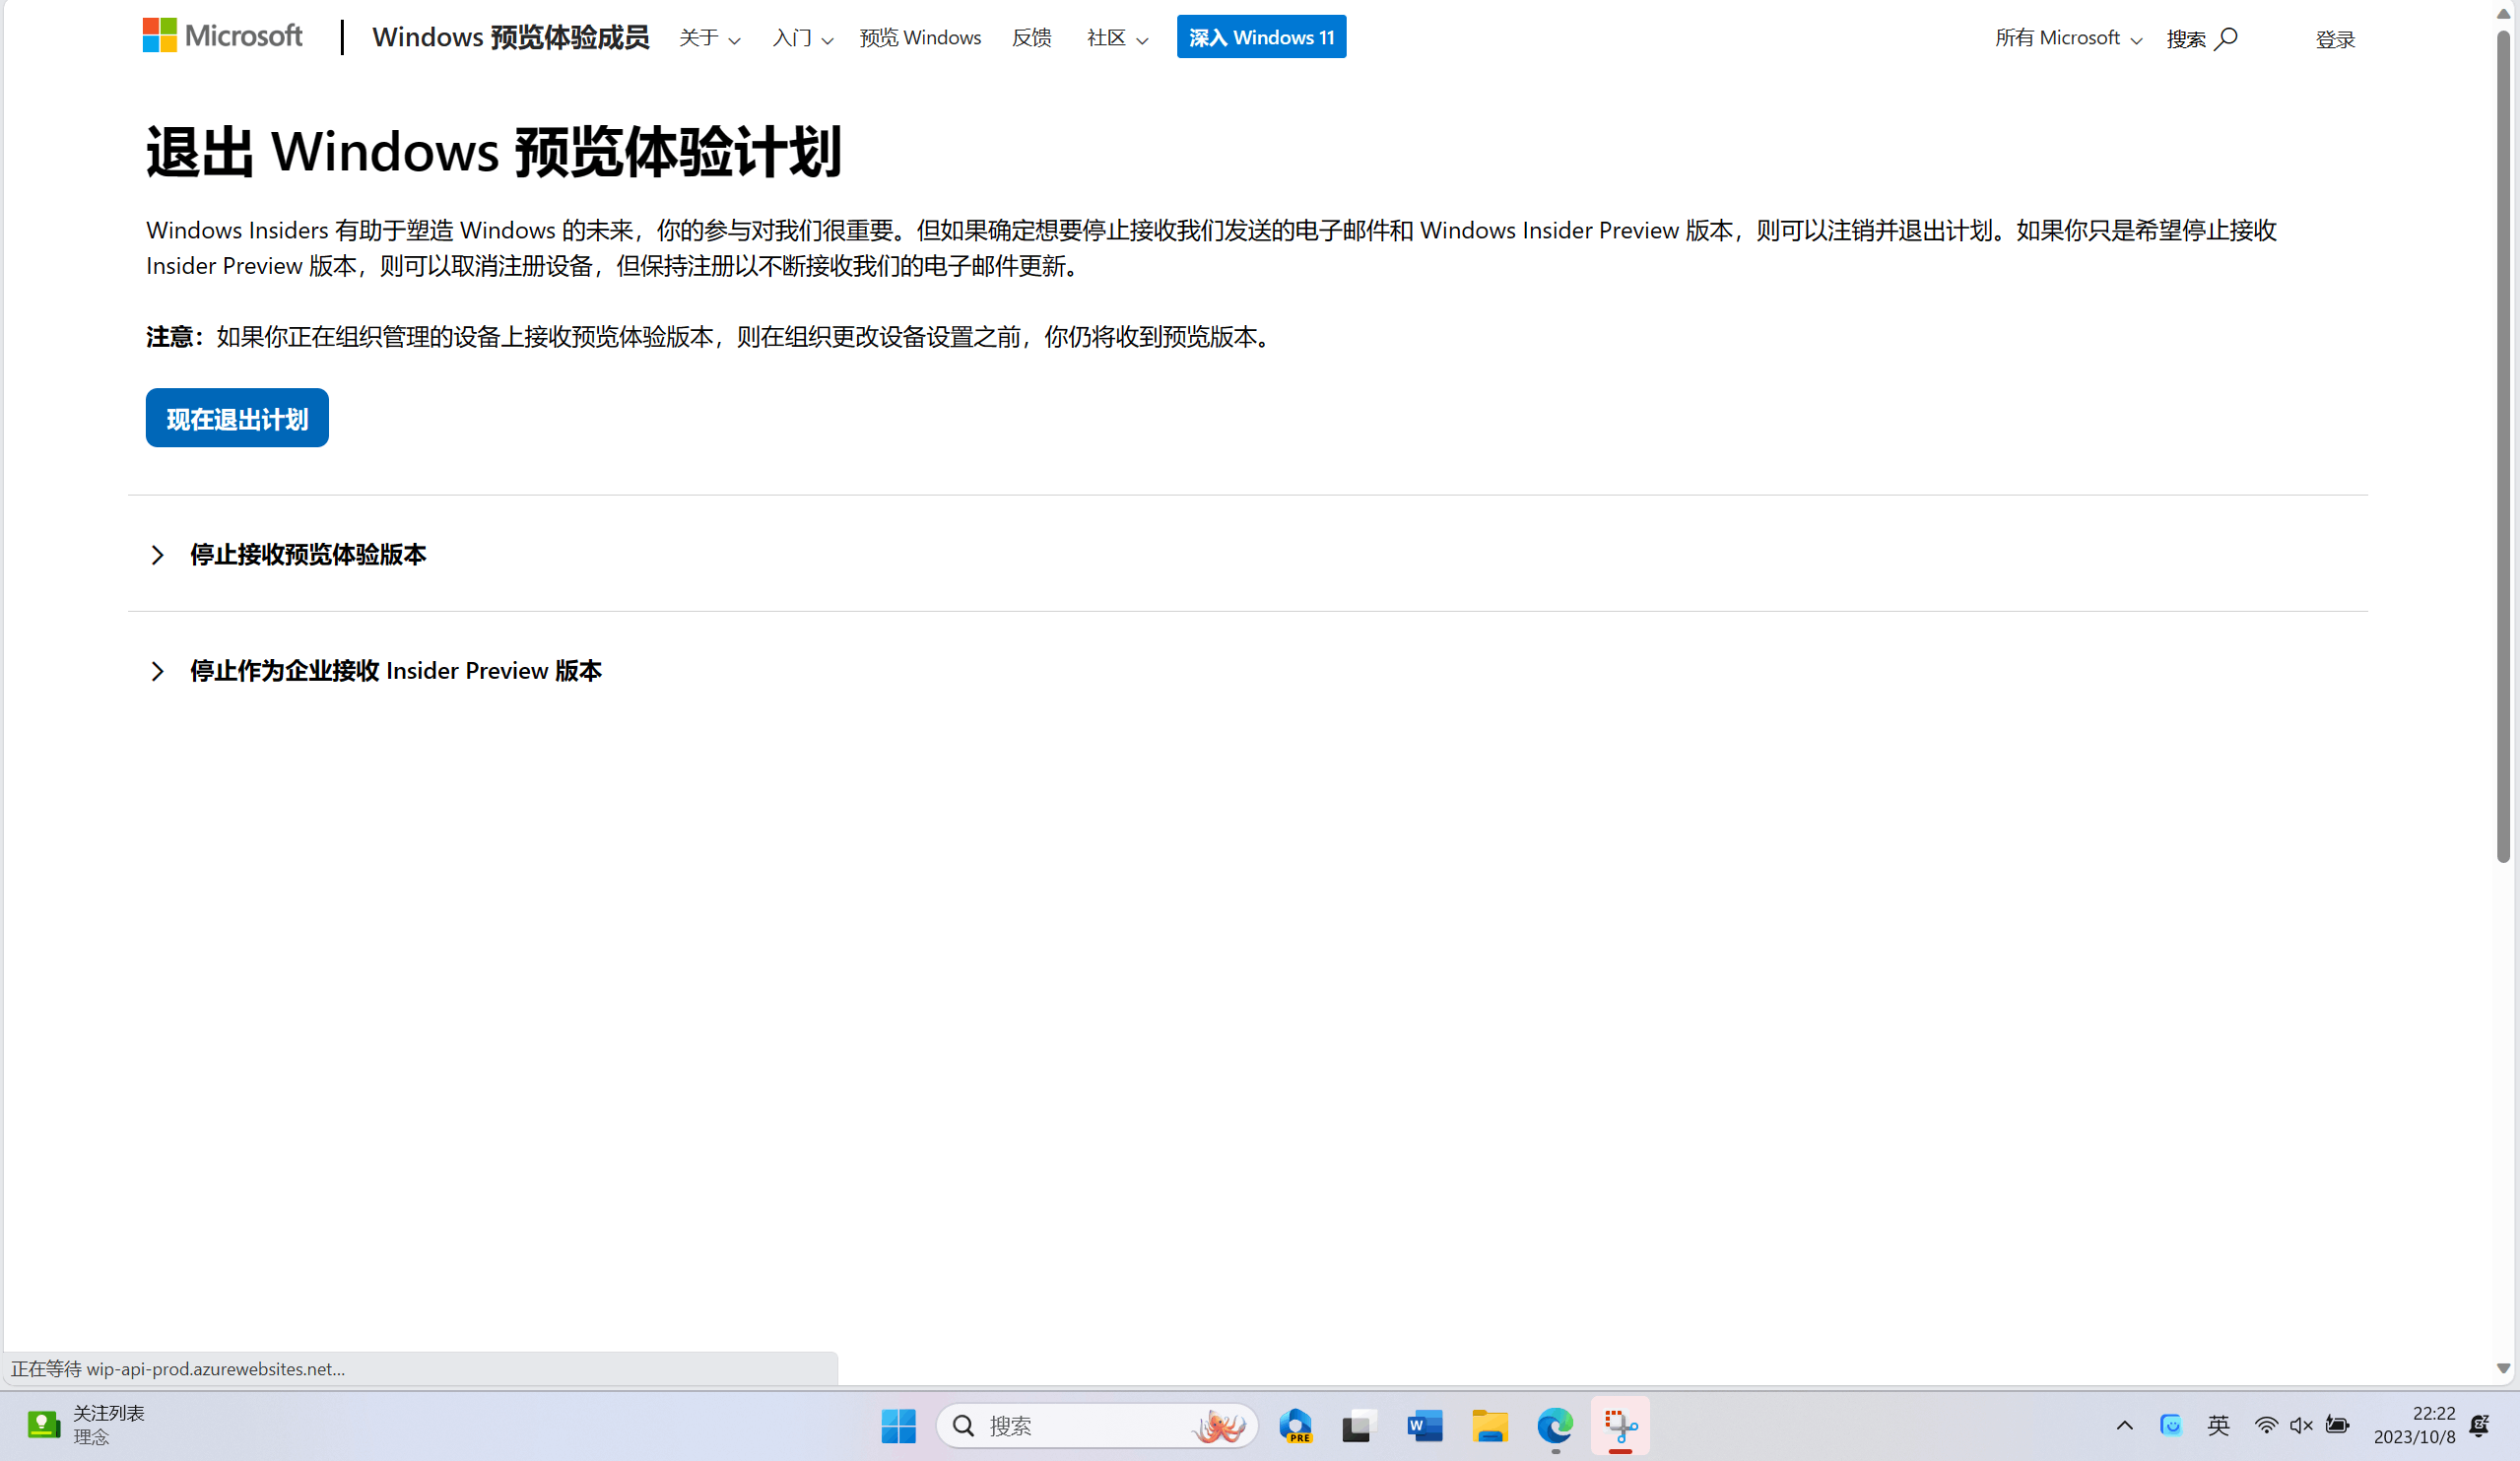Open the notification bell do-not-disturb icon

coord(2479,1425)
